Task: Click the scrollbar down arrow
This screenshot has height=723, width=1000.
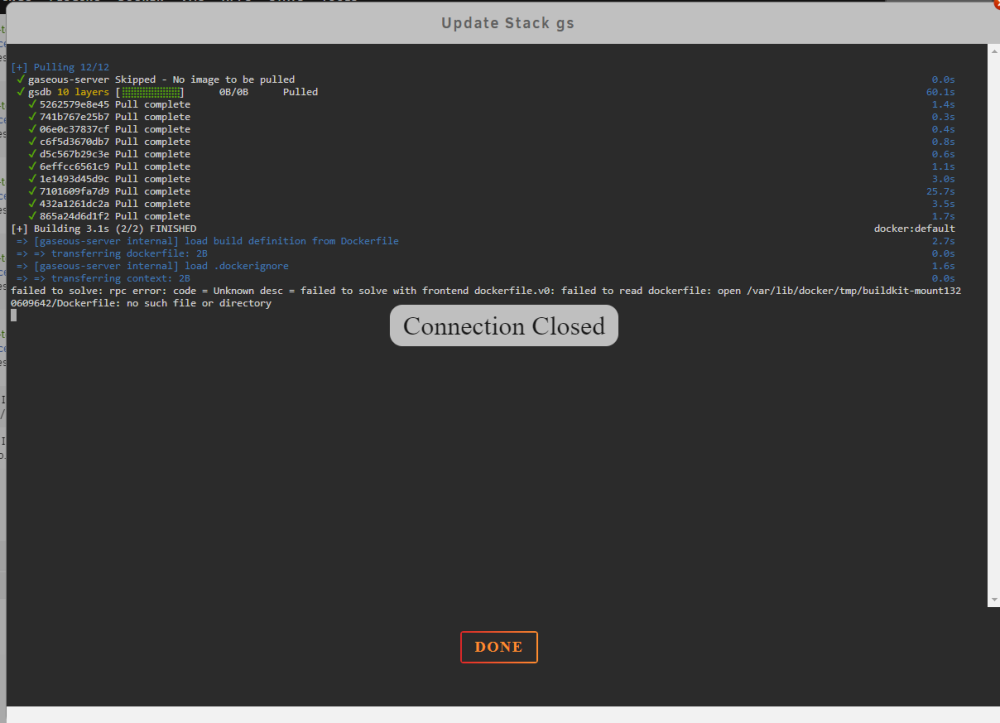Action: click(x=994, y=600)
